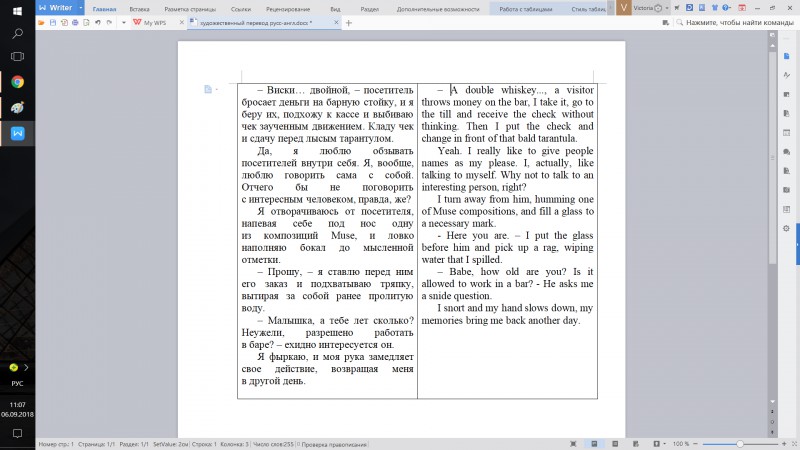
Task: Switch to the My WPS document tab
Action: pos(155,22)
